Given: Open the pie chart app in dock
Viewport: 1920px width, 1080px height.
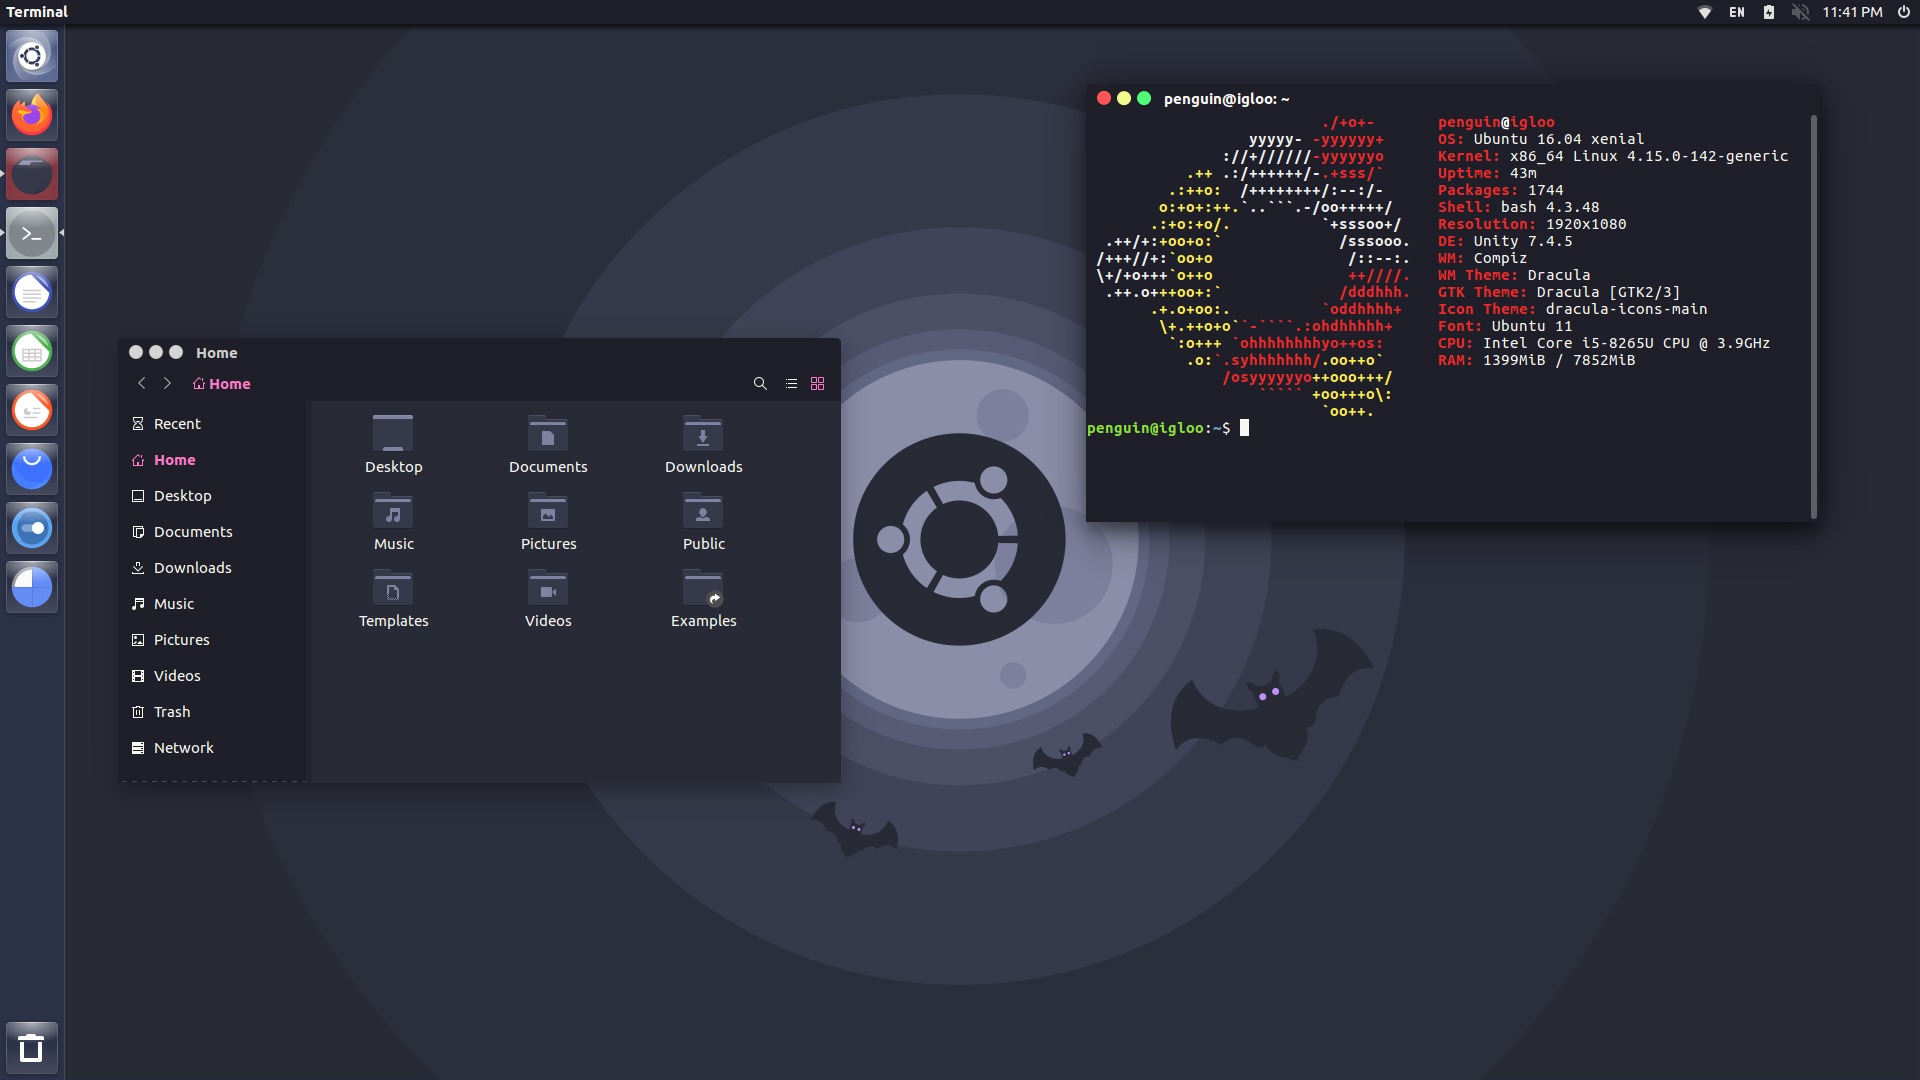Looking at the screenshot, I should [x=32, y=587].
